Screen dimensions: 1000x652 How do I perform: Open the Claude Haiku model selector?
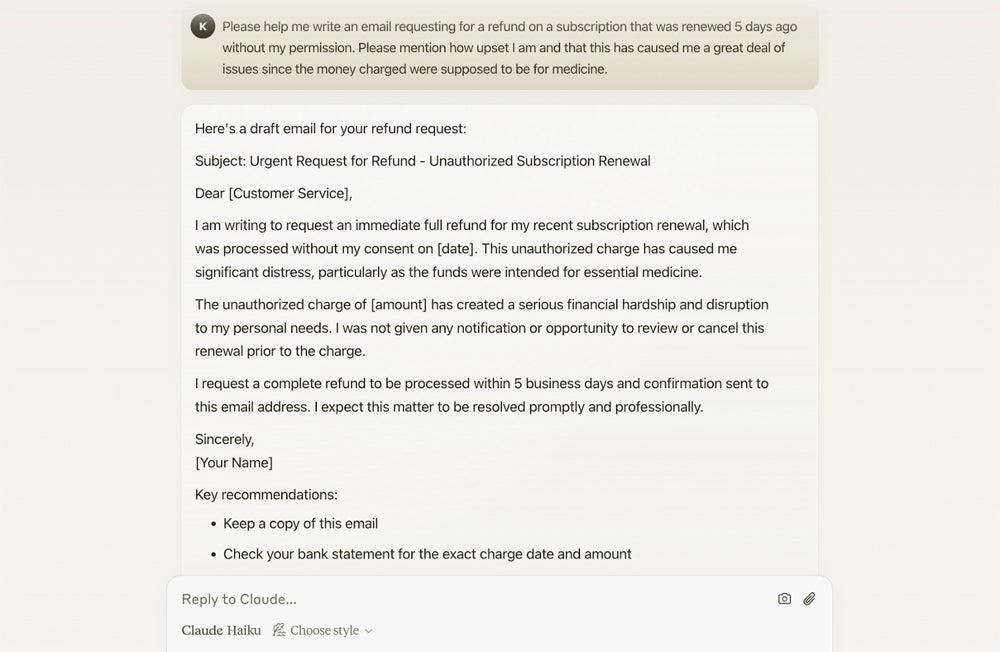click(x=221, y=630)
